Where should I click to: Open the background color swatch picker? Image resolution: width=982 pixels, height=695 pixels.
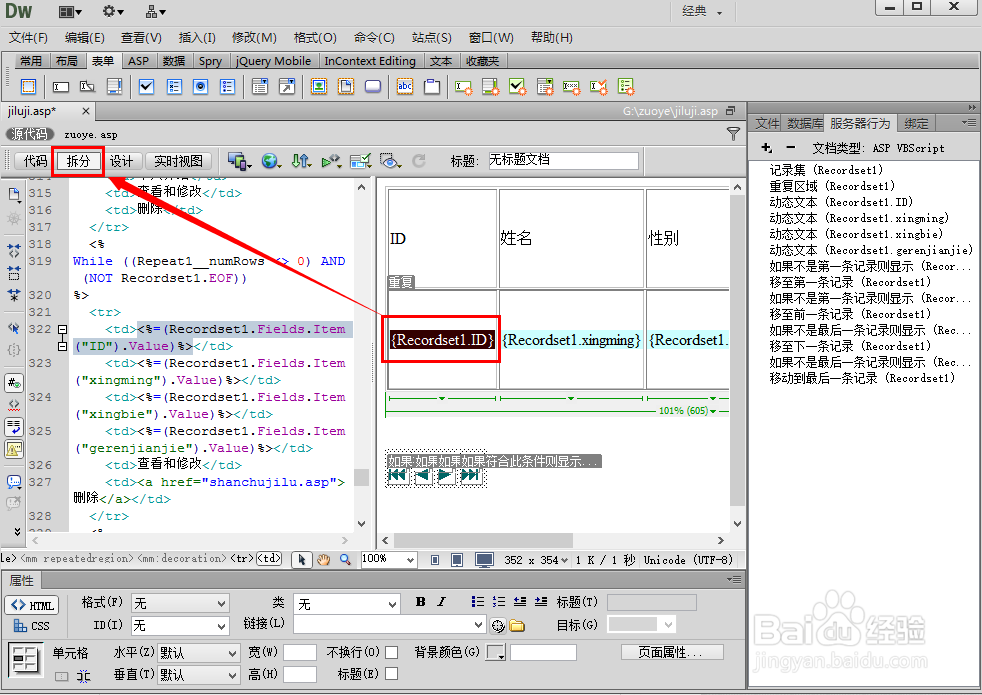coord(496,653)
